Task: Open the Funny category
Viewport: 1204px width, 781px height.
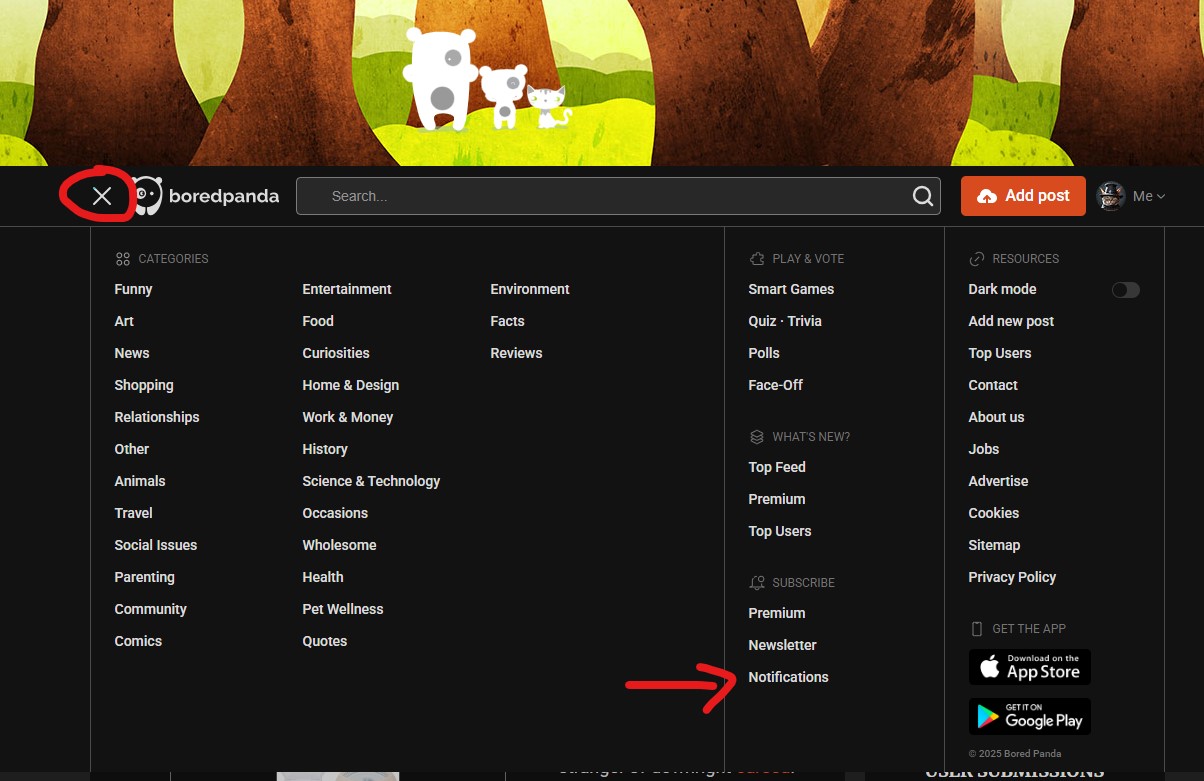Action: (133, 289)
